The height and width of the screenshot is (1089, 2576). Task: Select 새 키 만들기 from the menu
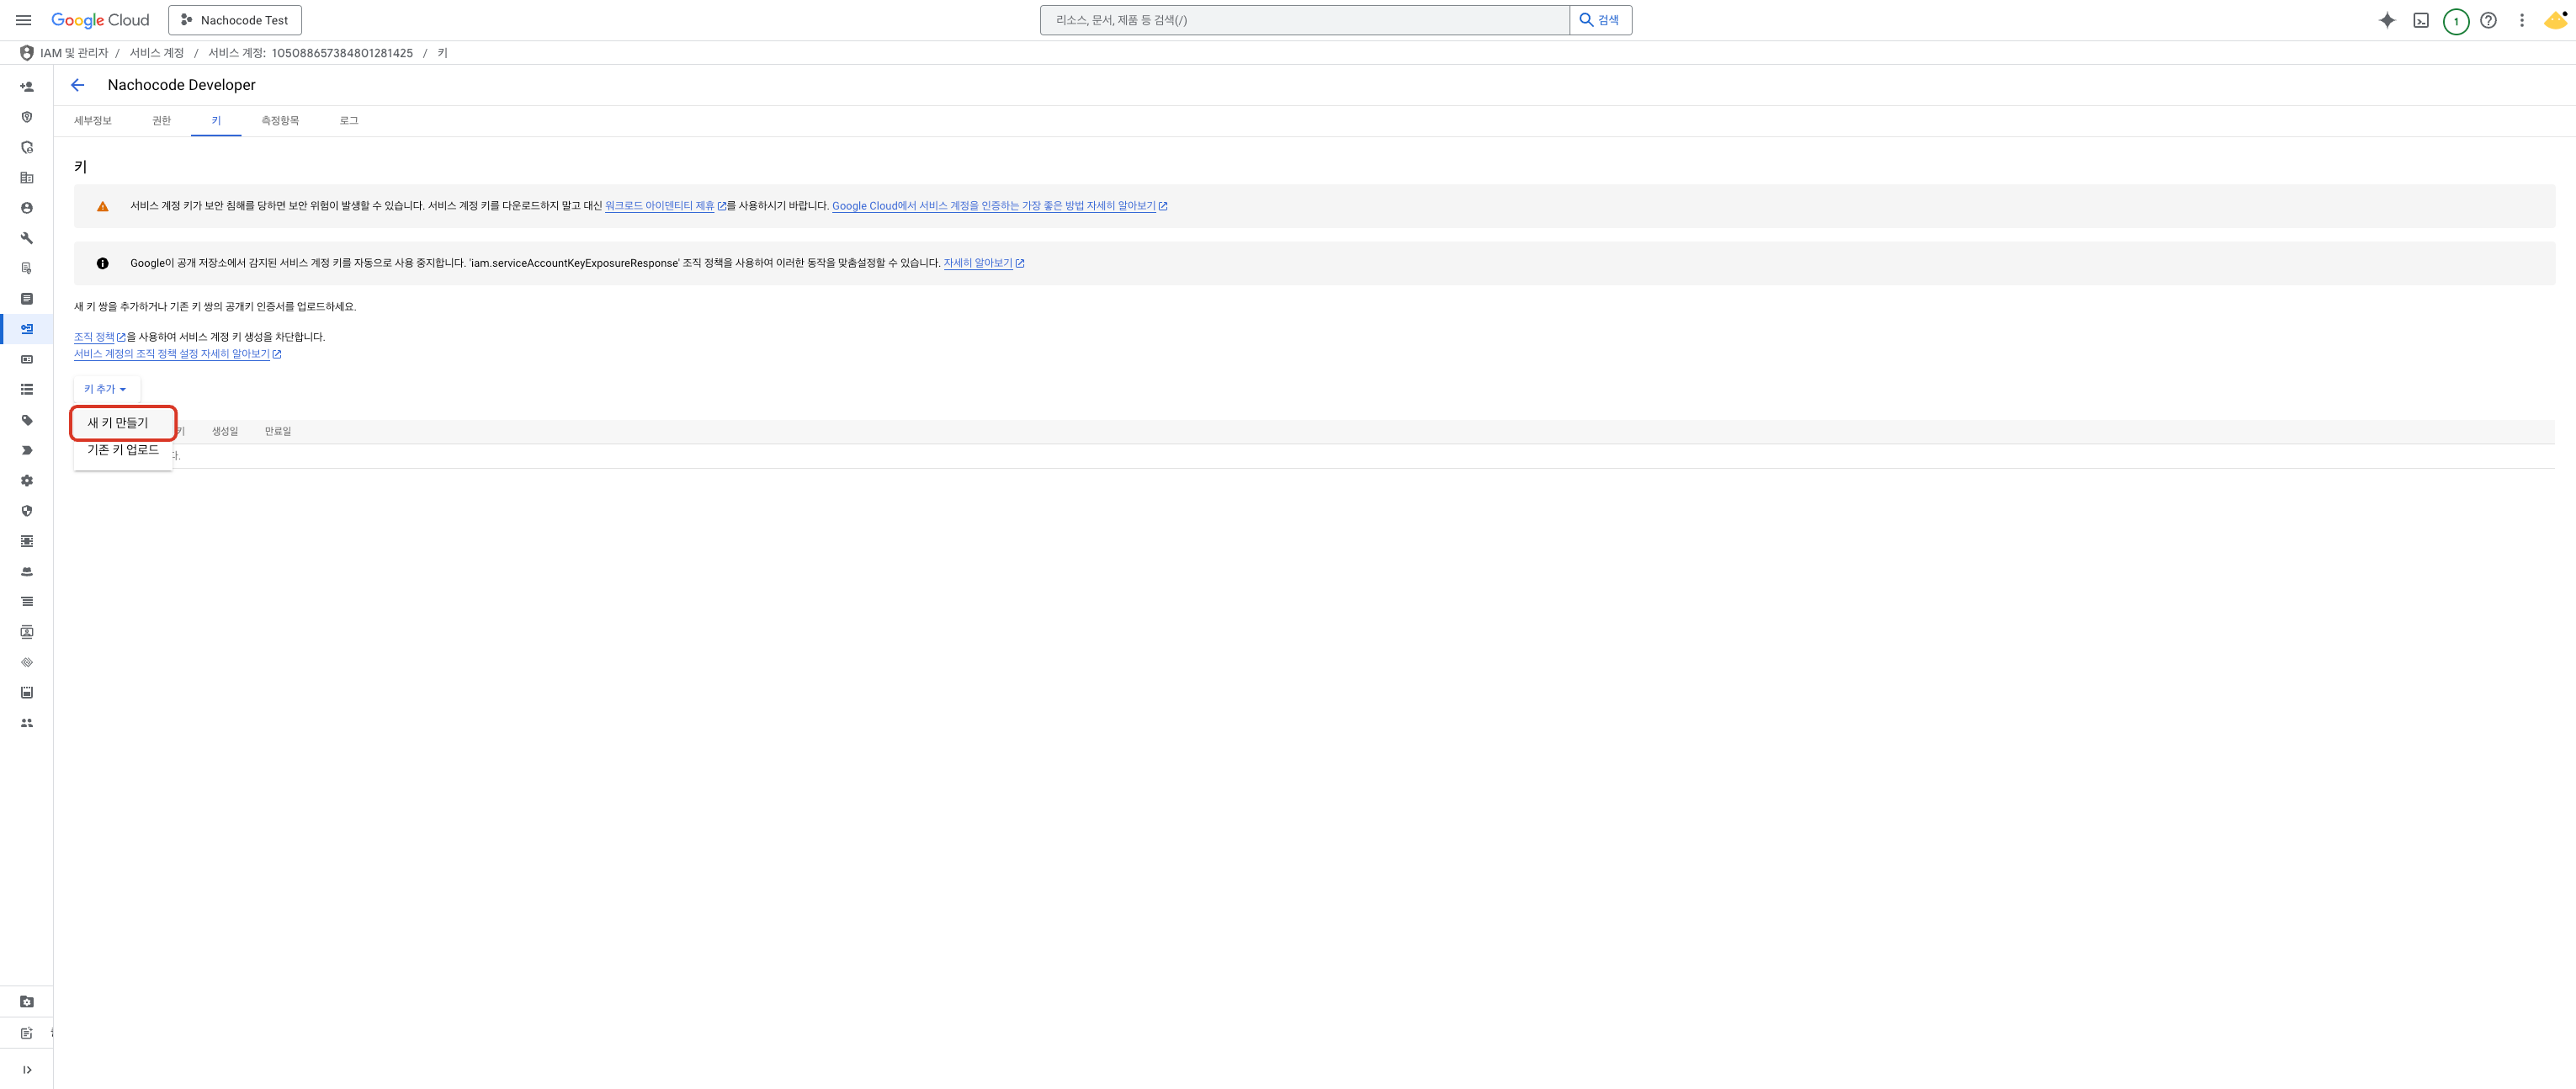(x=118, y=423)
